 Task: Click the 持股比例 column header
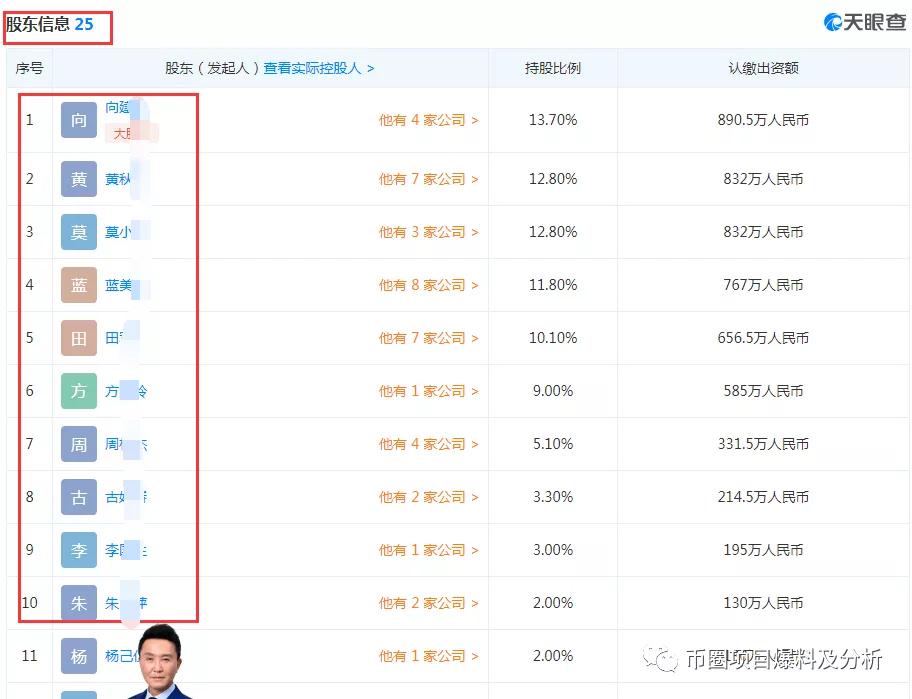552,68
